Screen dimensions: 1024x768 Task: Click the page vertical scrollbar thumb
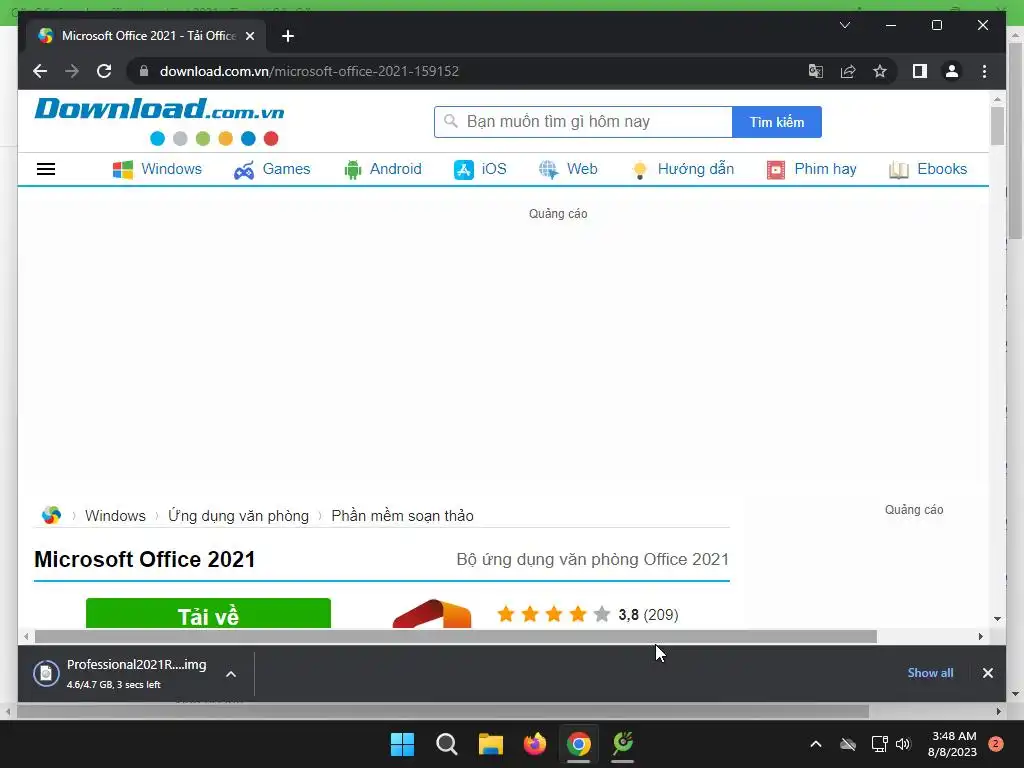[997, 125]
